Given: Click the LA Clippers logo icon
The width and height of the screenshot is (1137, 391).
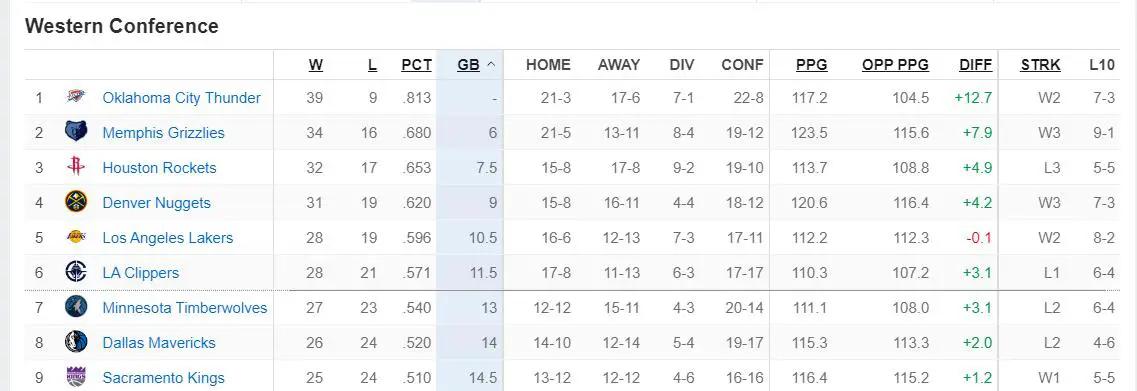Looking at the screenshot, I should point(76,272).
